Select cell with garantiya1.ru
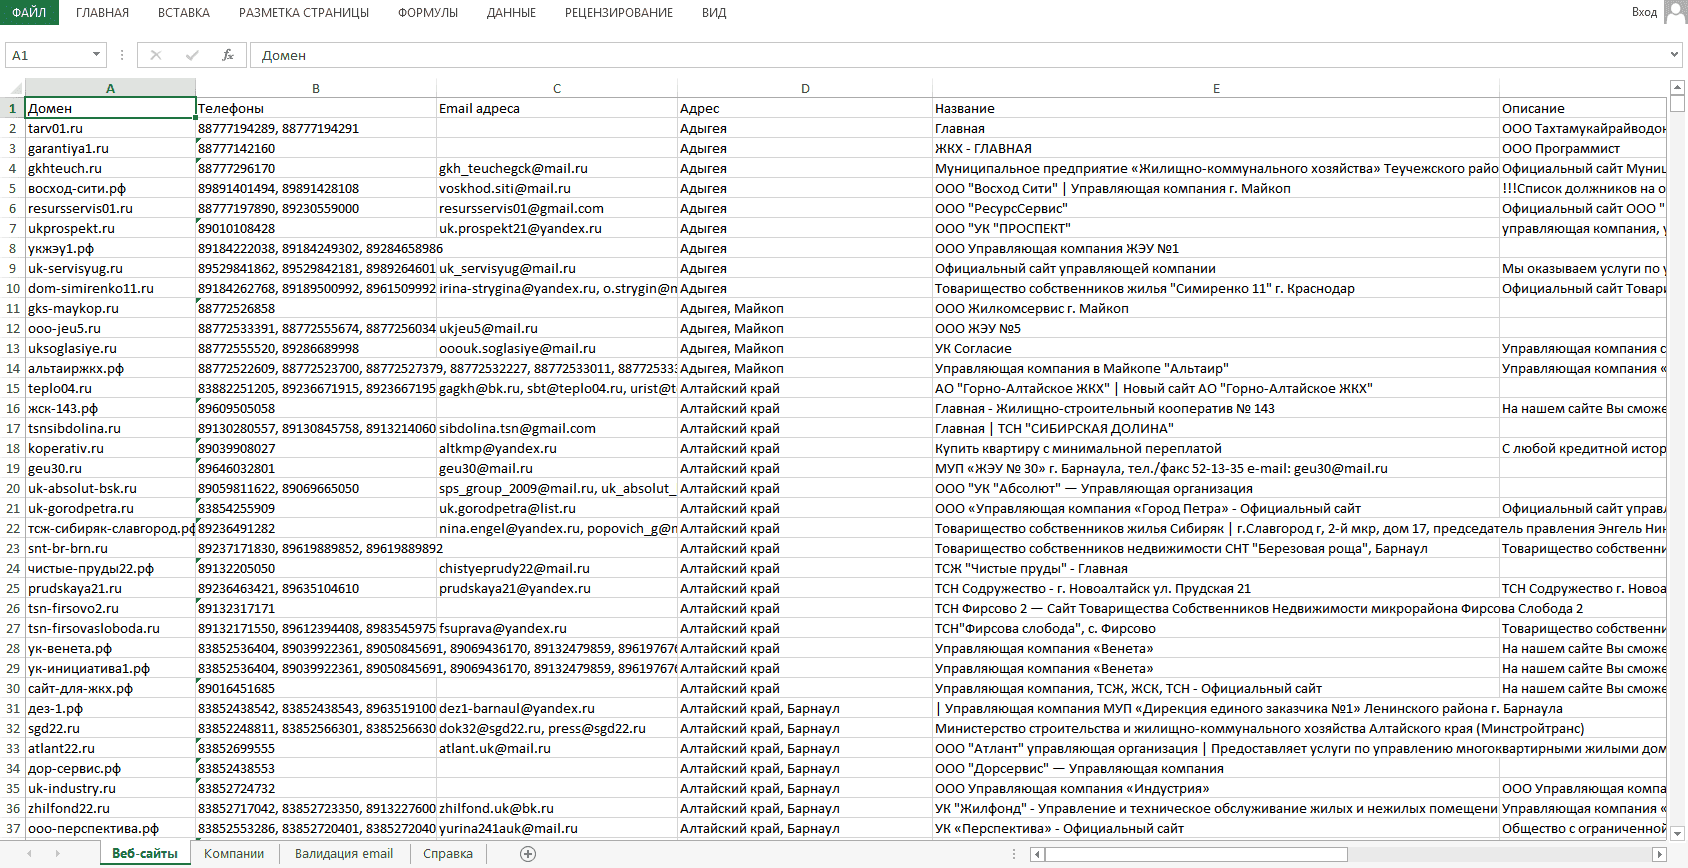1688x868 pixels. point(110,148)
